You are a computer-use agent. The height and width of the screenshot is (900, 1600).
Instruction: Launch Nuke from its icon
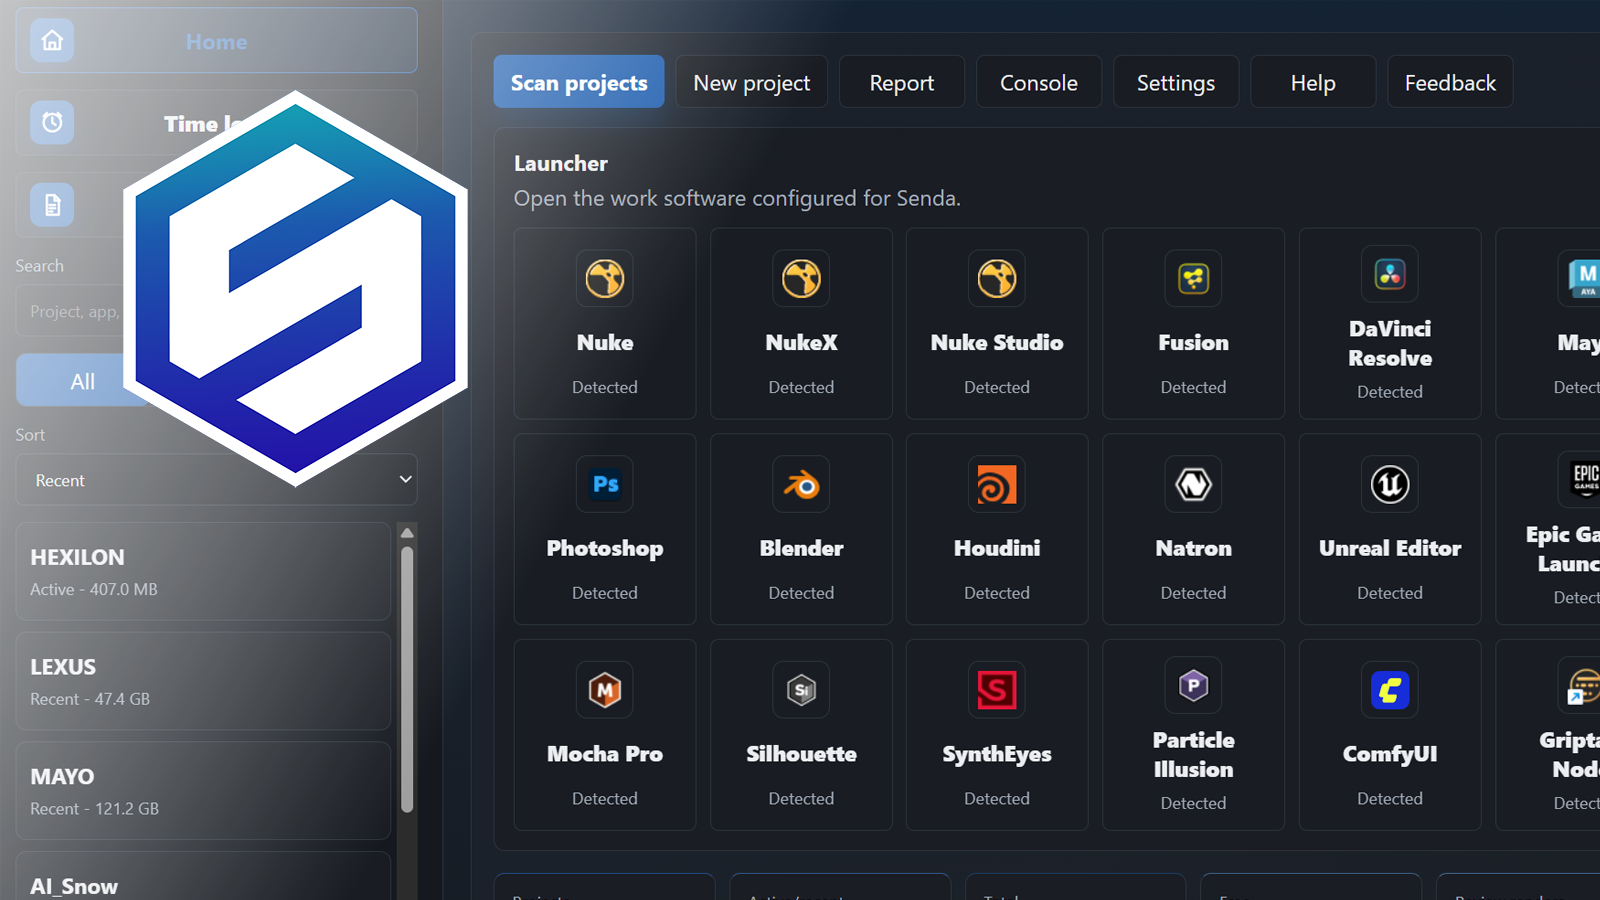click(x=605, y=278)
